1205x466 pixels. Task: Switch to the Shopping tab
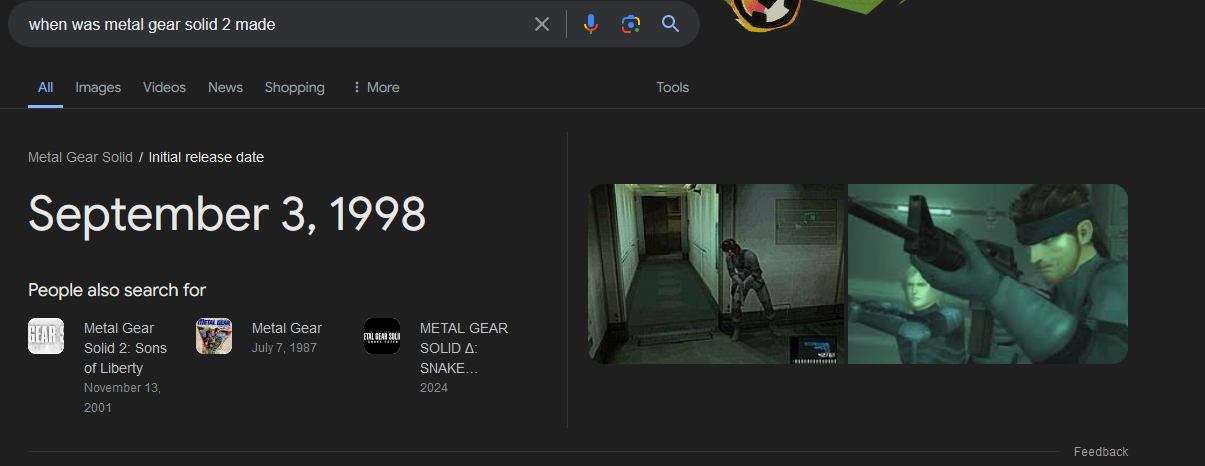(x=294, y=87)
